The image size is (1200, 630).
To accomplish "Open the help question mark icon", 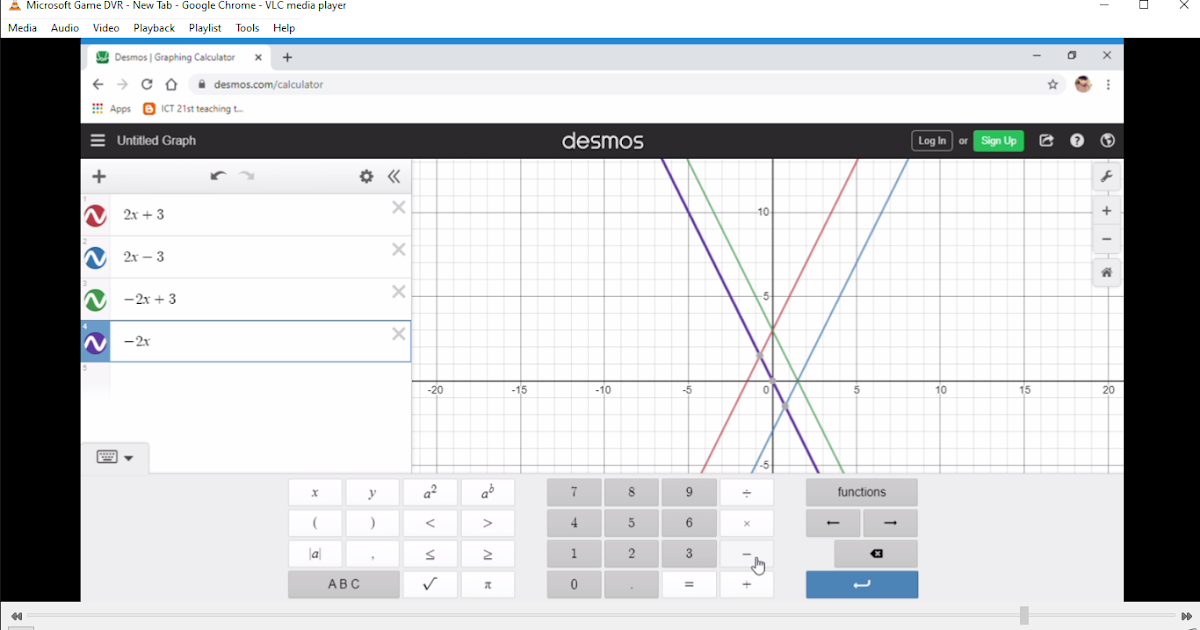I will (1077, 141).
